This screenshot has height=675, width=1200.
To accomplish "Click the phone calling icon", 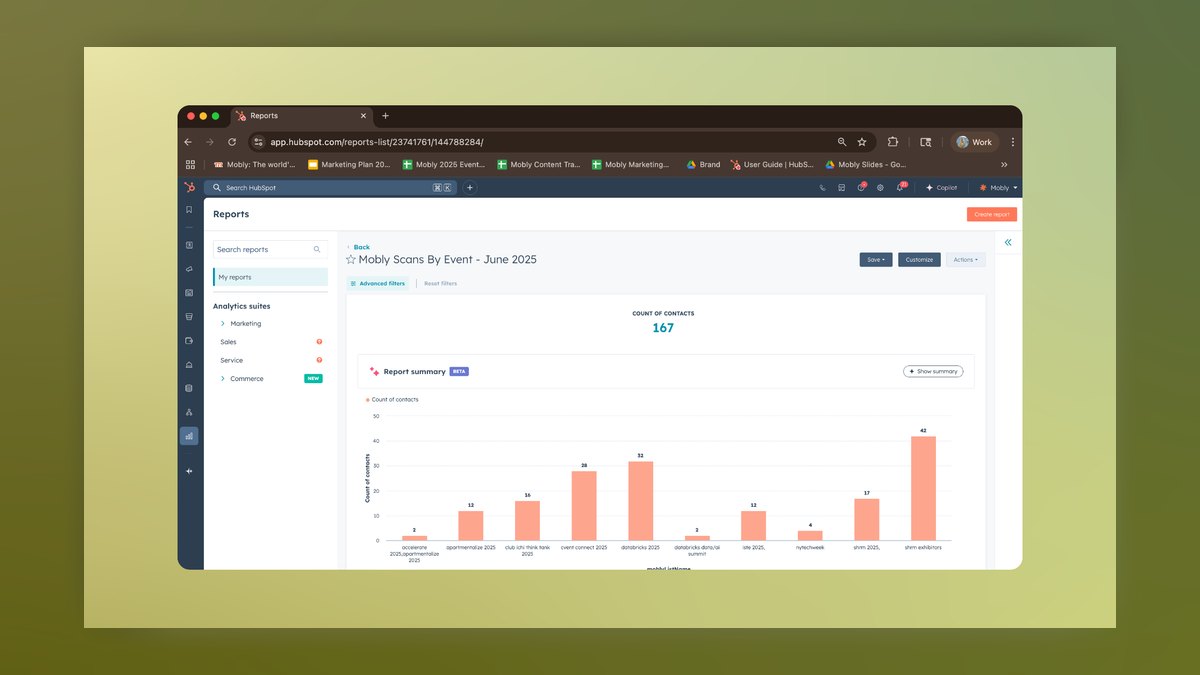I will [x=823, y=187].
